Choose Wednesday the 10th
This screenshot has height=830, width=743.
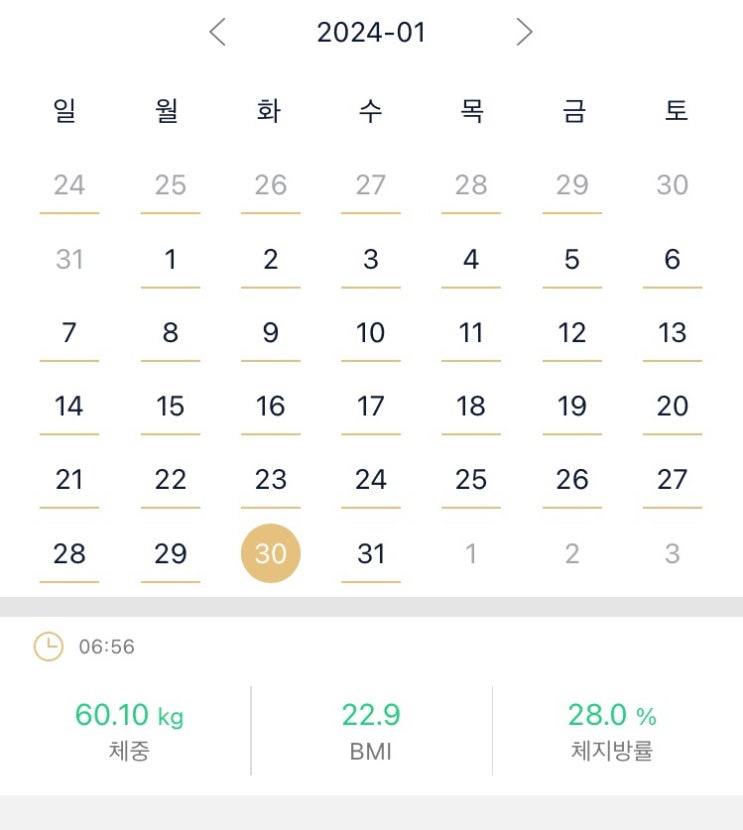click(x=371, y=333)
